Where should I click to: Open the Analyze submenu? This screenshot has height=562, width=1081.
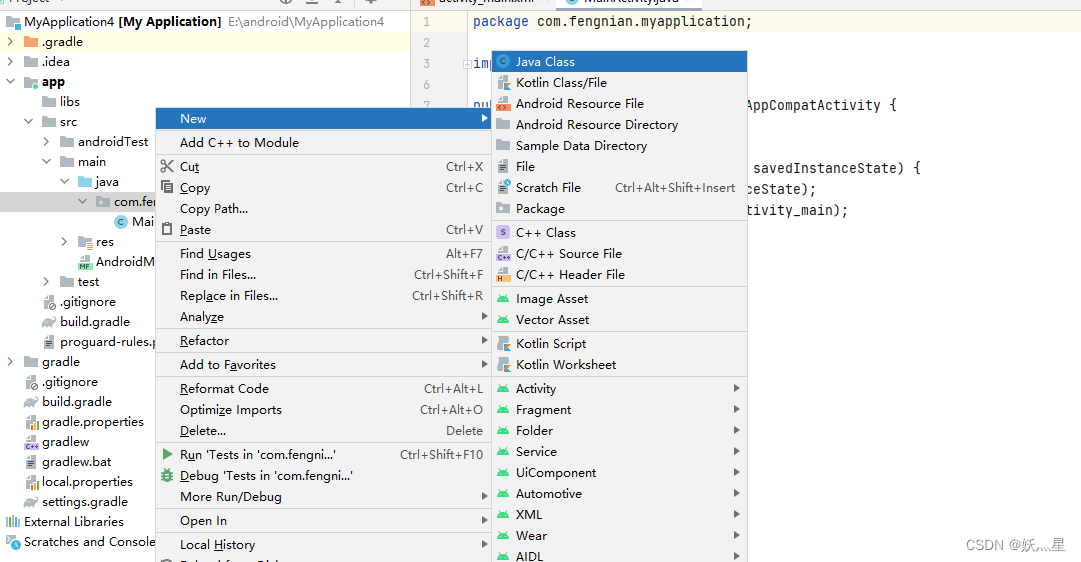(323, 317)
